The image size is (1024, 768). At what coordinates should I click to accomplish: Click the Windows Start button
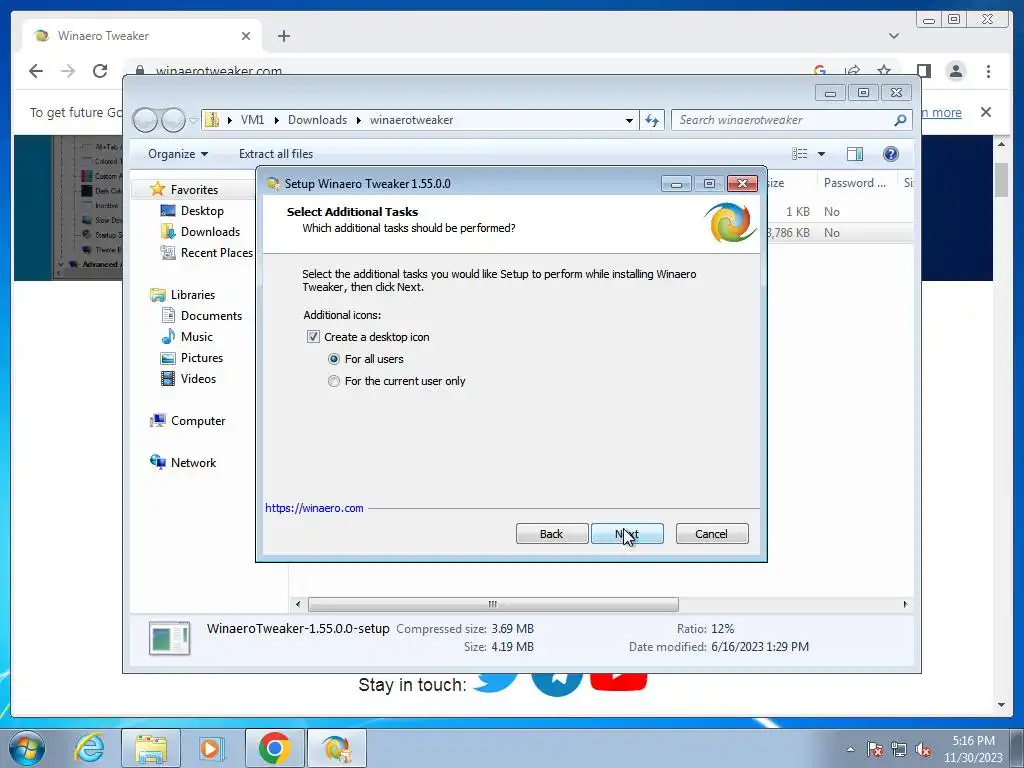click(26, 748)
